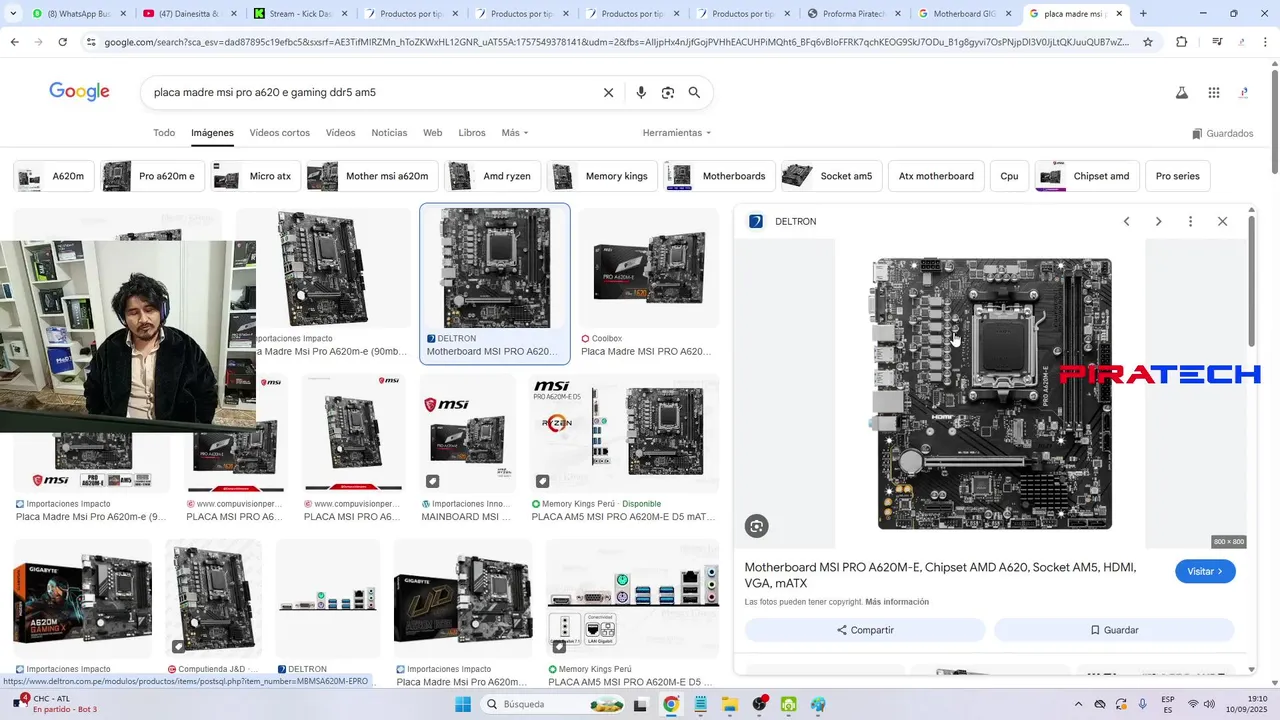Filter by Socket am5 chip
The image size is (1280, 720).
pyautogui.click(x=831, y=176)
